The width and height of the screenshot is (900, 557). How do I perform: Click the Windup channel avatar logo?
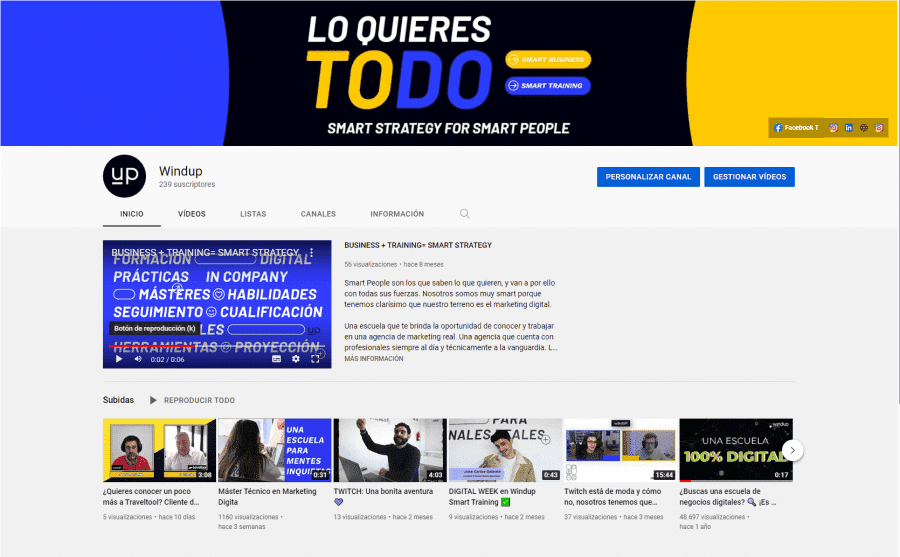pyautogui.click(x=125, y=176)
